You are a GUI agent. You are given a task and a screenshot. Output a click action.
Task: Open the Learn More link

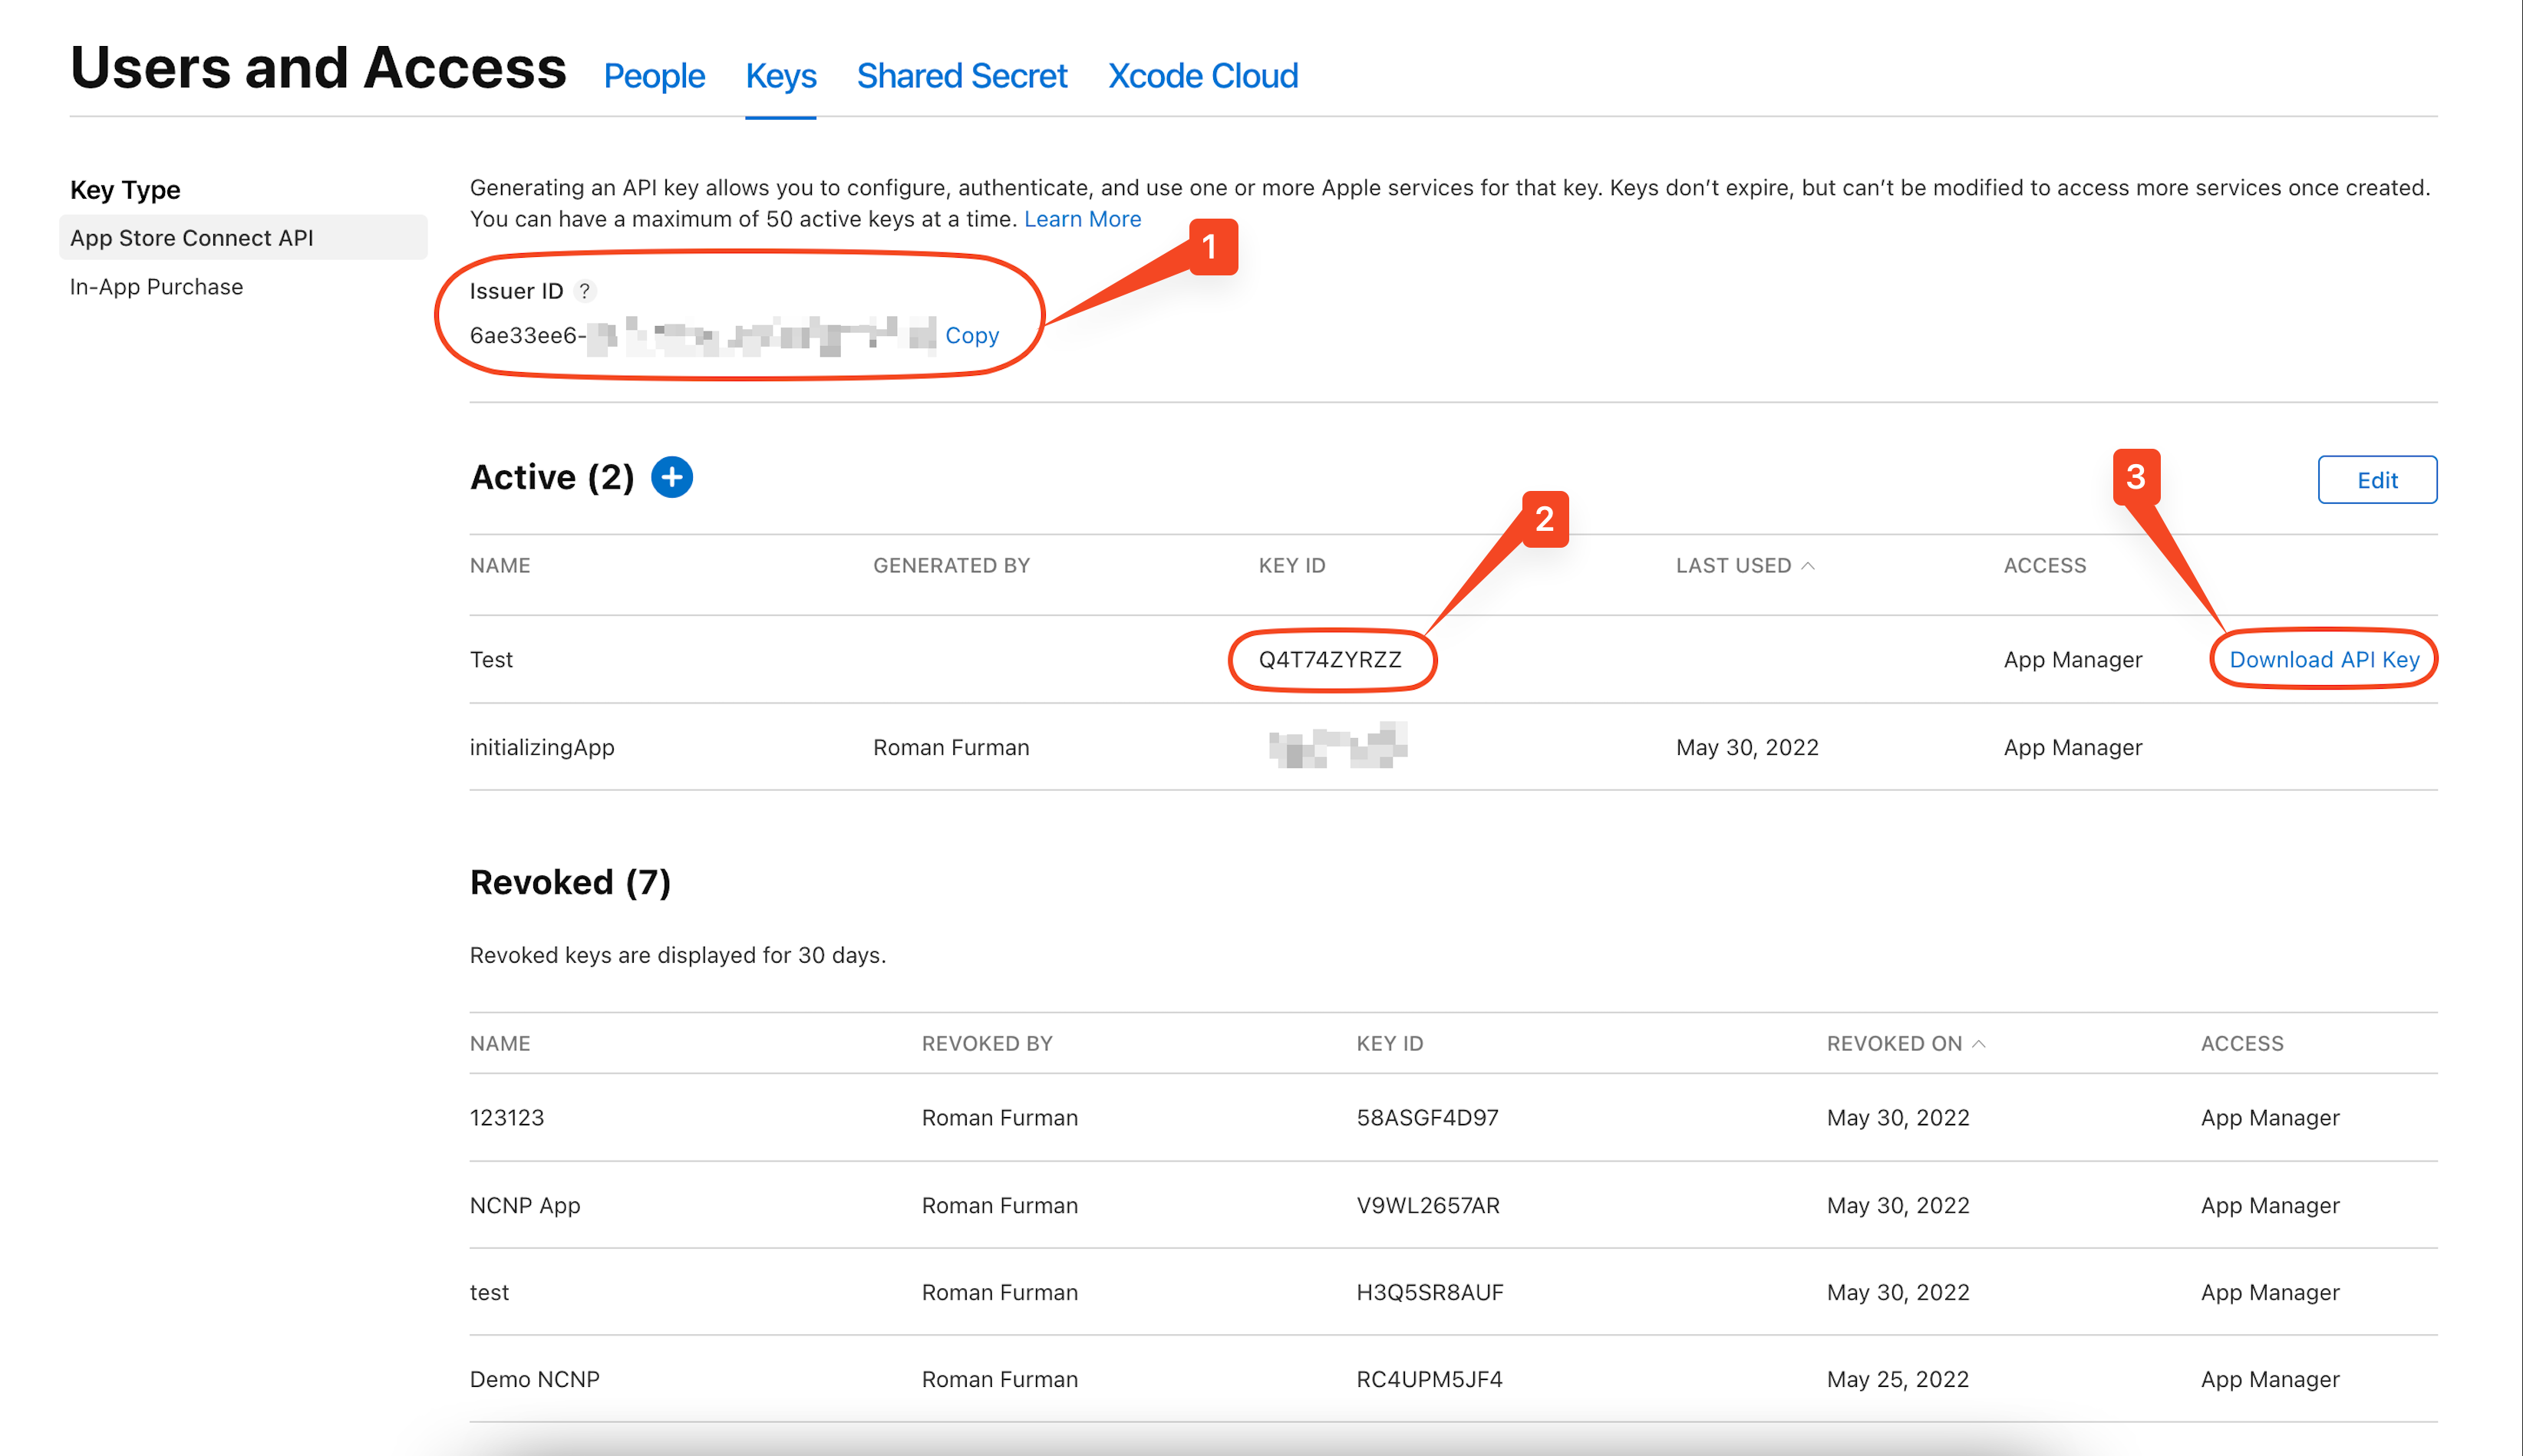[1082, 219]
